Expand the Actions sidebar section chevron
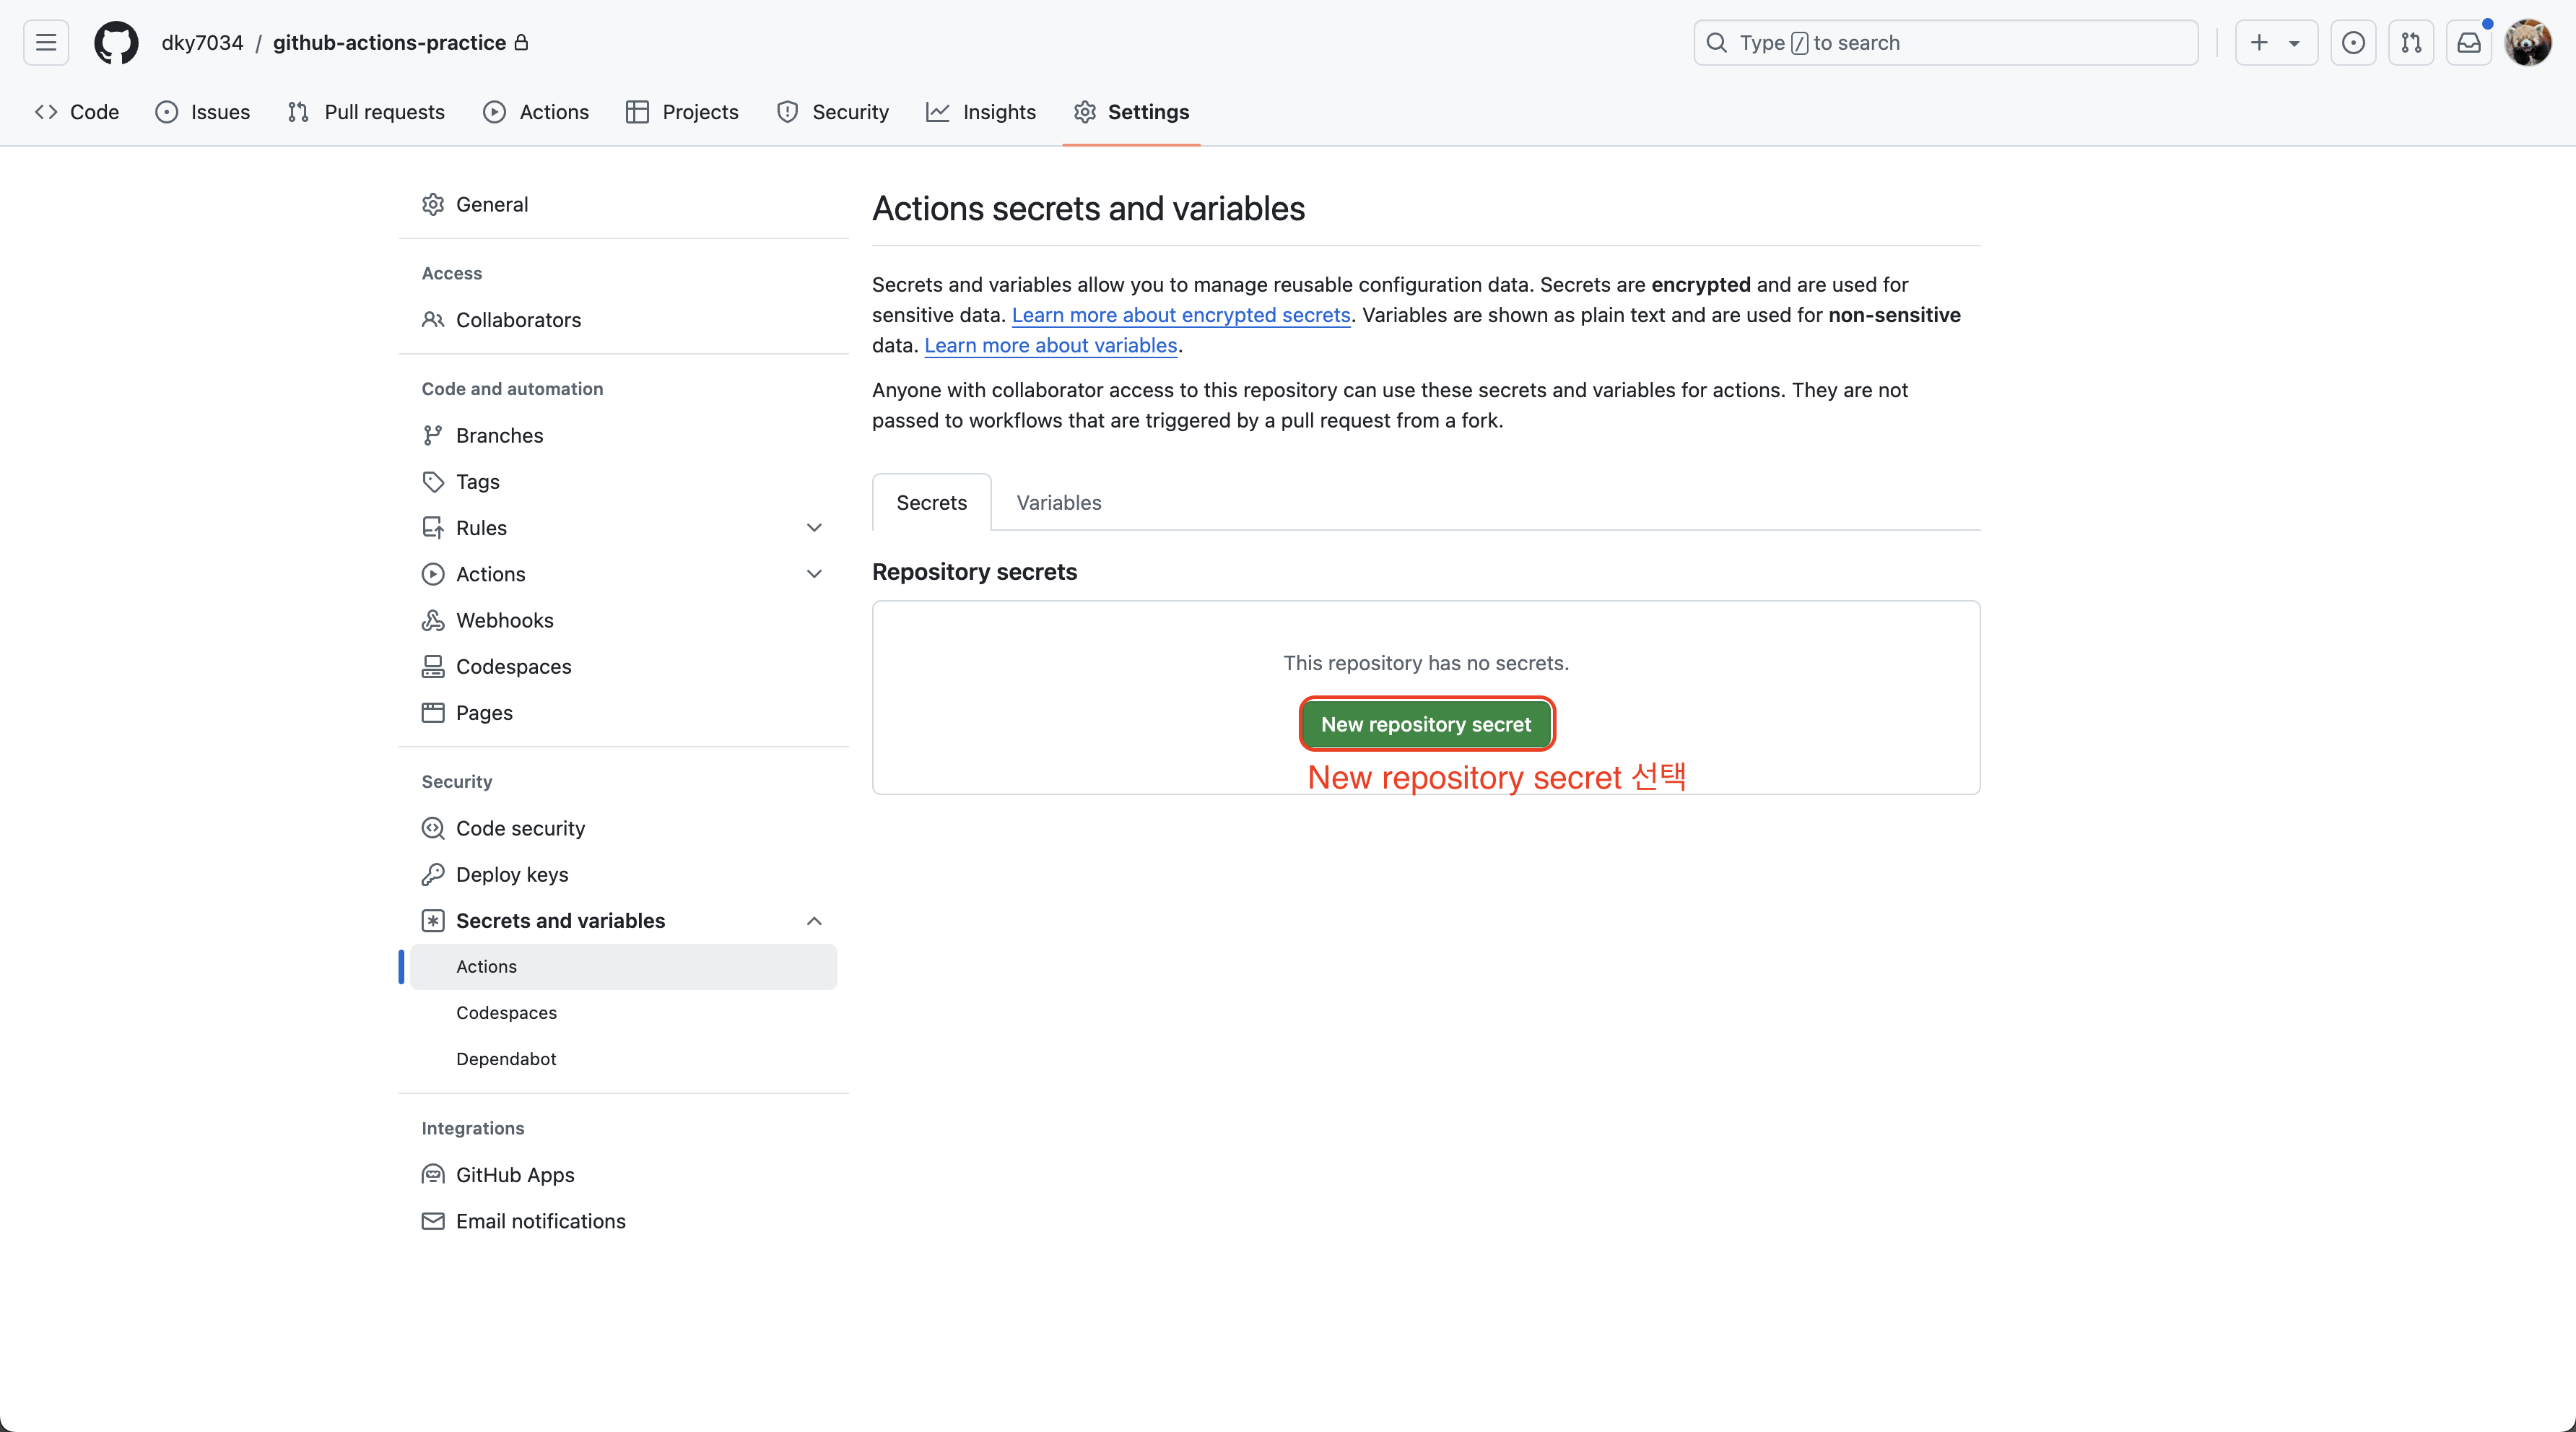 (x=814, y=574)
